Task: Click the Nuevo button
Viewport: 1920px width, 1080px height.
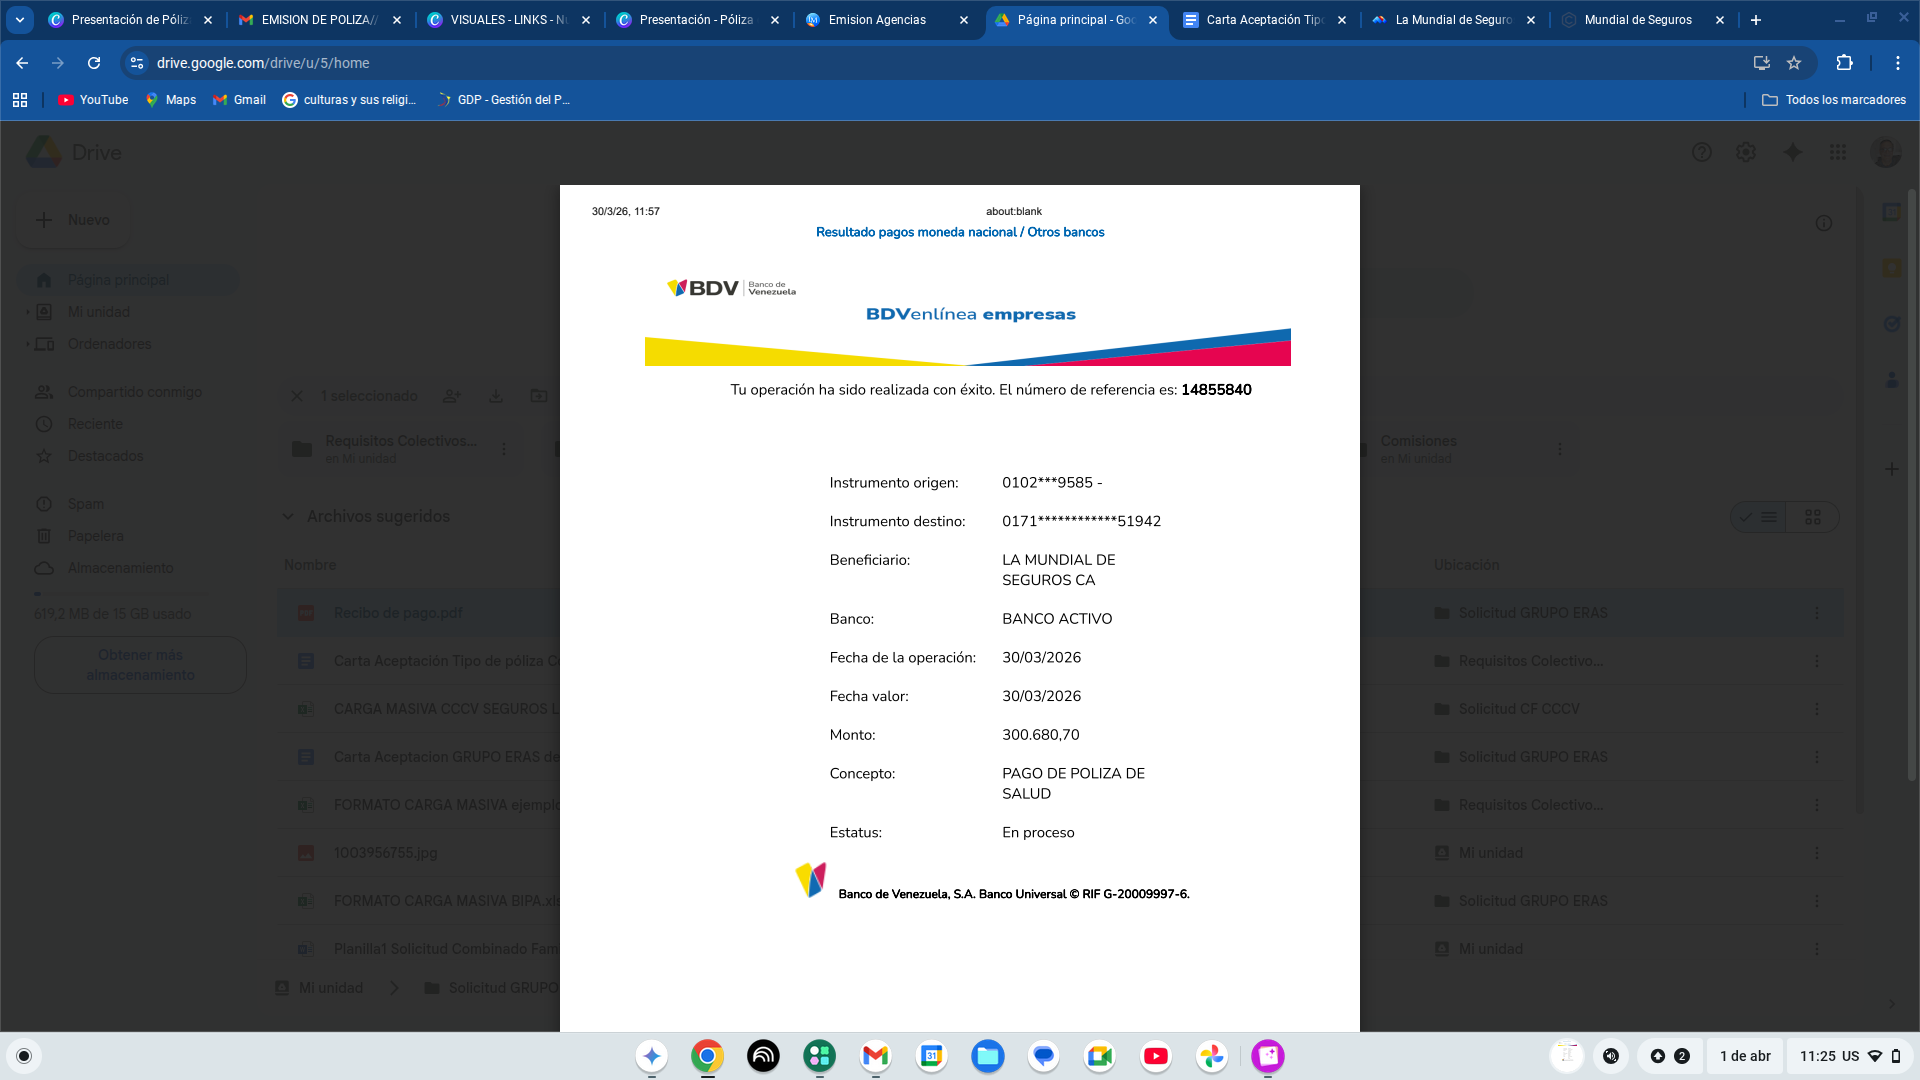Action: (x=73, y=220)
